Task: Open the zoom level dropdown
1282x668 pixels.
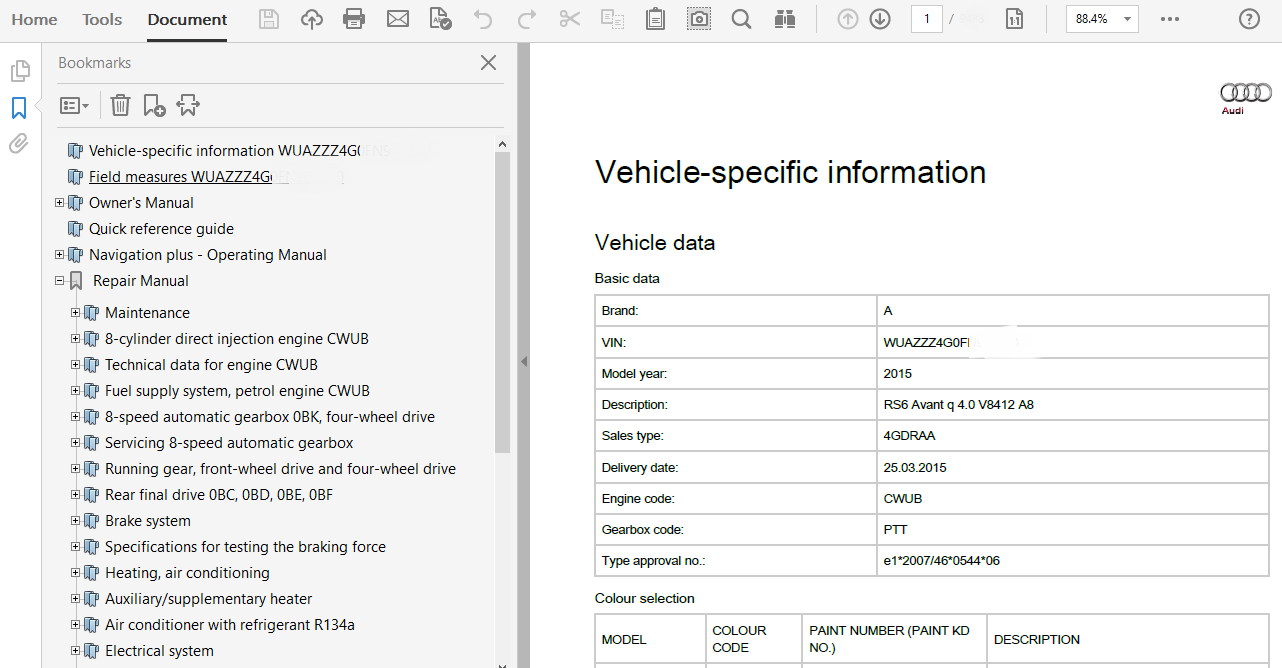Action: [x=1128, y=19]
